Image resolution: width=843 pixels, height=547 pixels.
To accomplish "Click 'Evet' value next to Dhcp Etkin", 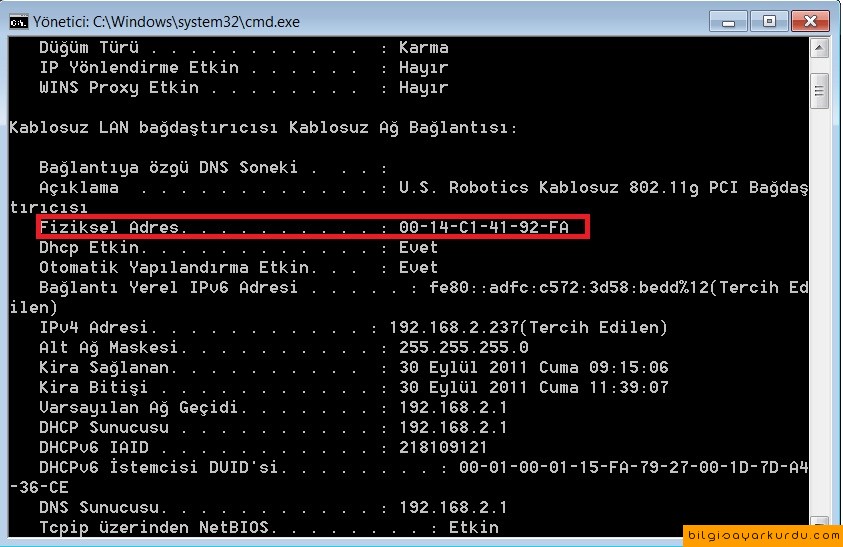I will point(418,247).
